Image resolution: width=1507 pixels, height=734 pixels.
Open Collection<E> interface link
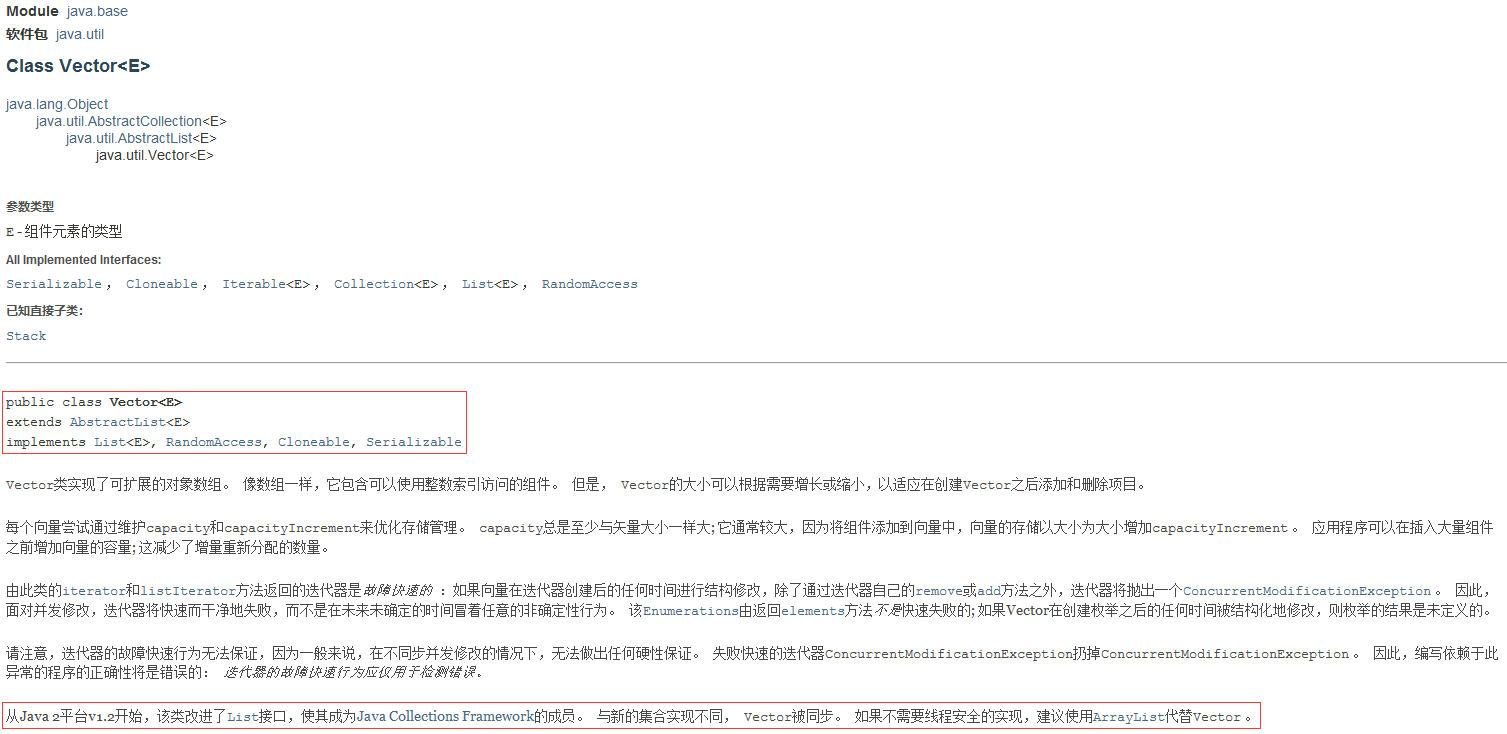coord(386,284)
